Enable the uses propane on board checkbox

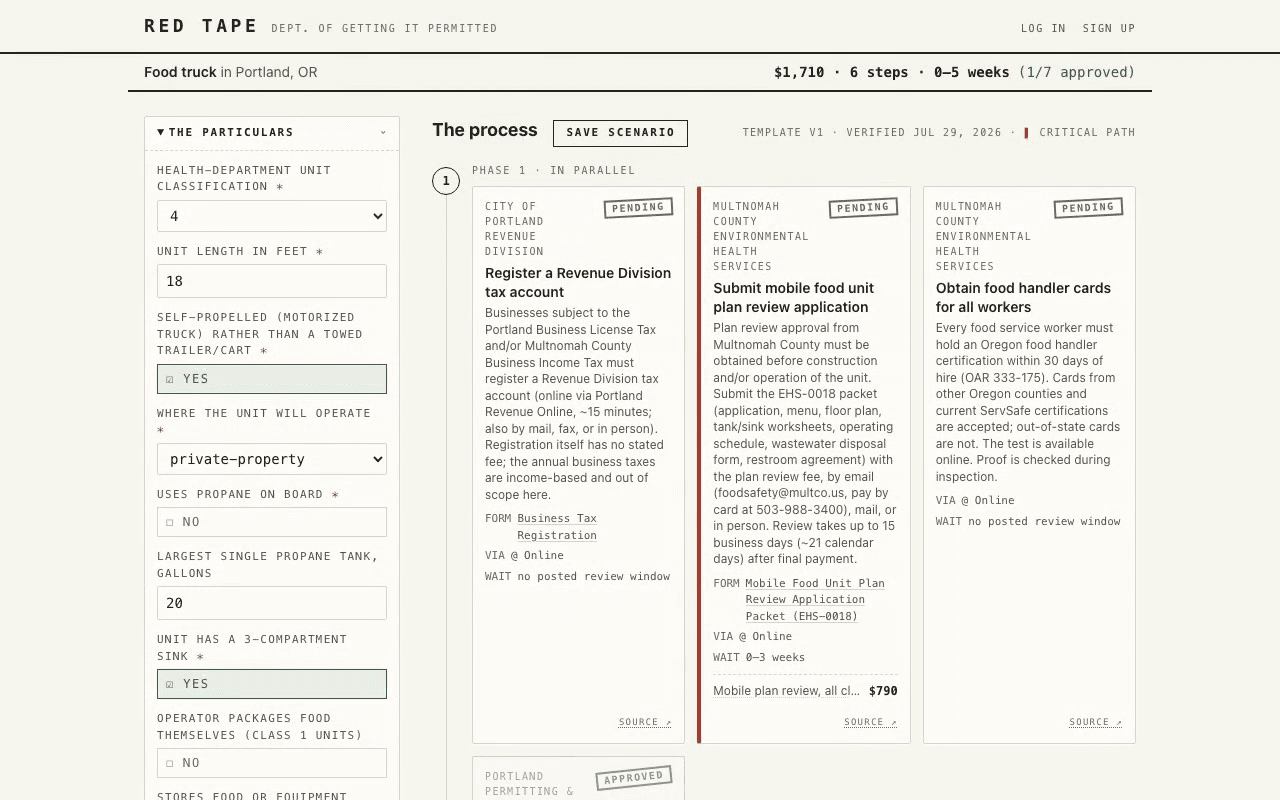[x=272, y=522]
